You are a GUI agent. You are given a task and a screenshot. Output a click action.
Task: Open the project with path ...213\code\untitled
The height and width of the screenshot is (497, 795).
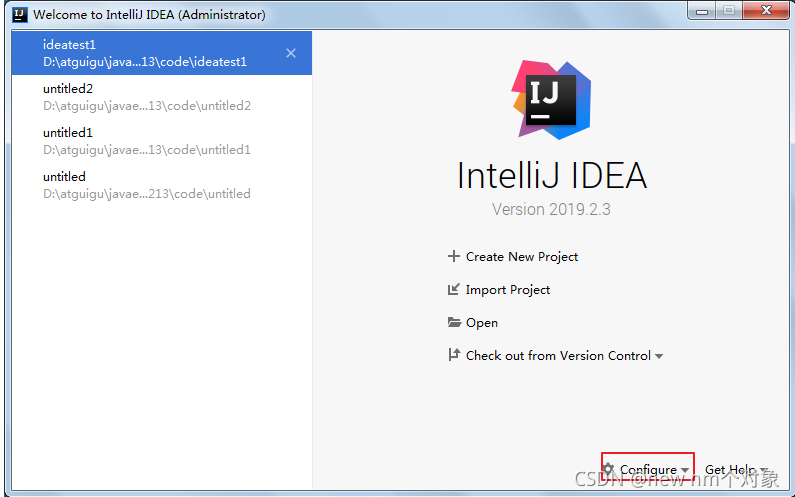pos(162,185)
